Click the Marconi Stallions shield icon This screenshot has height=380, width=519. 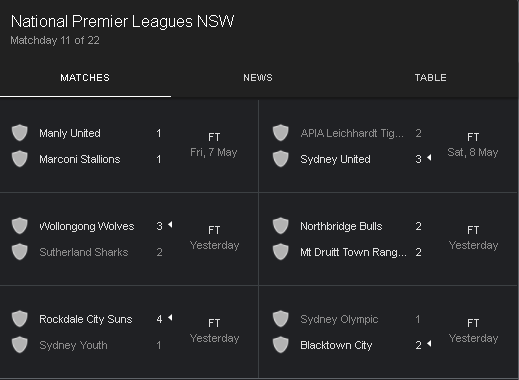click(x=20, y=159)
